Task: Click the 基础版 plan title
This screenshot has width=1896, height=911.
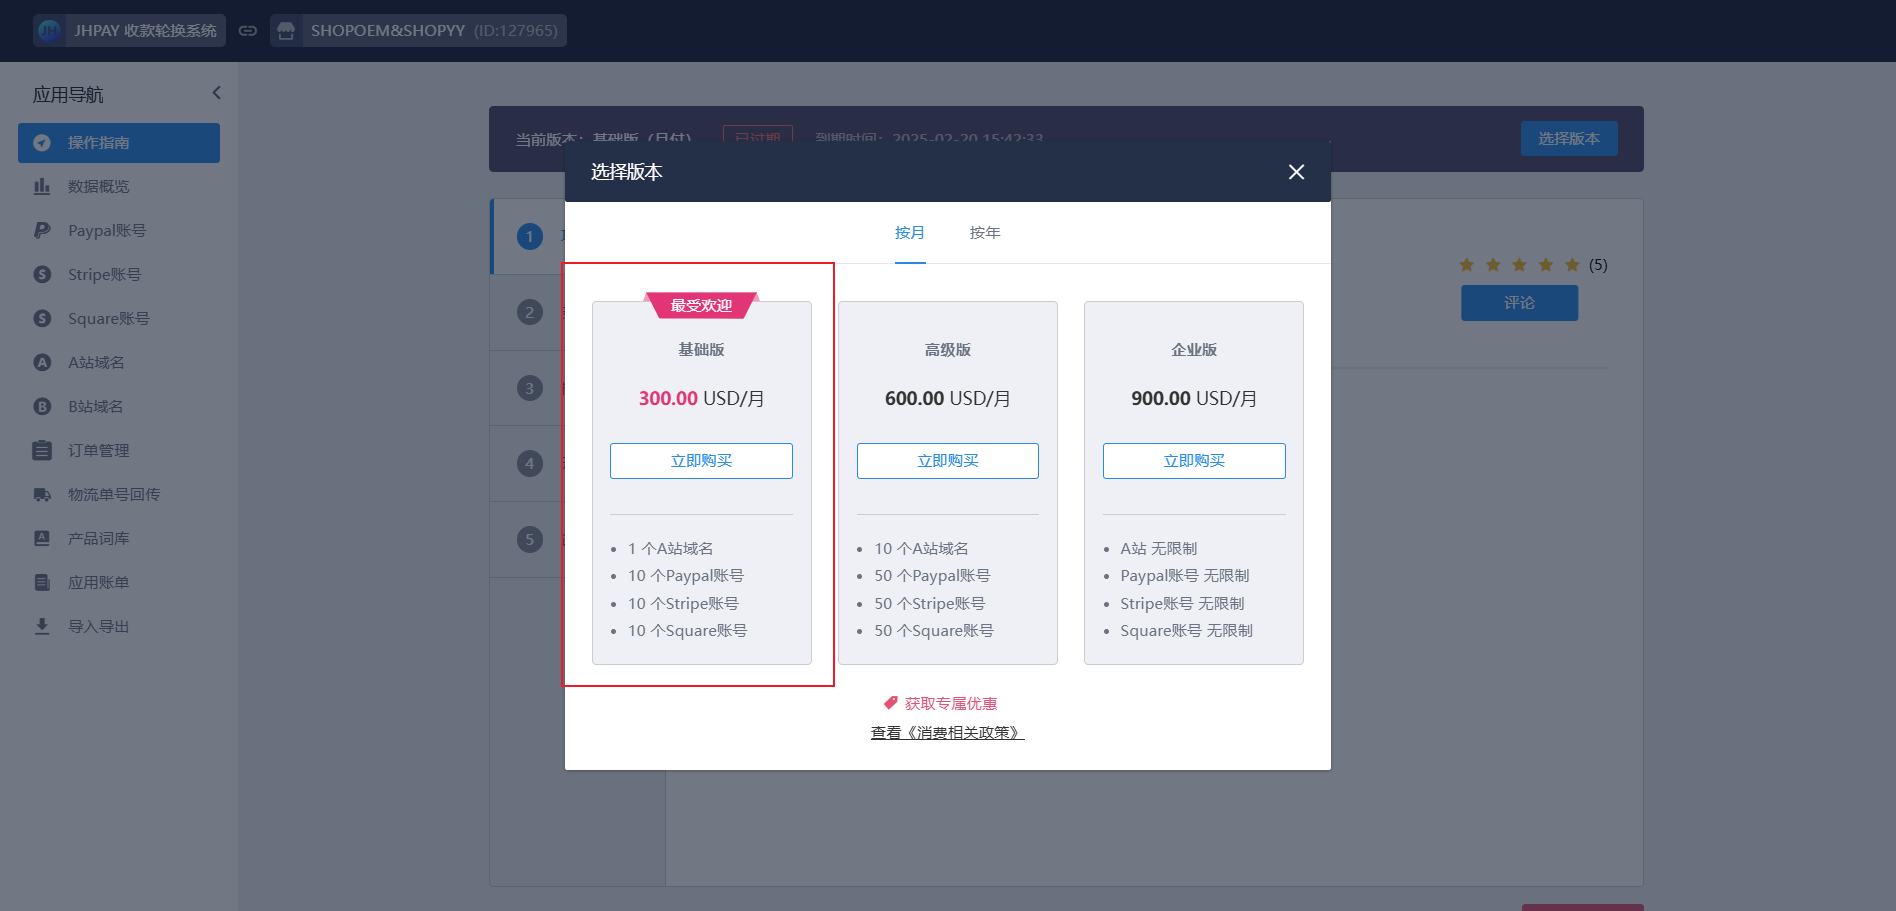Action: 701,350
